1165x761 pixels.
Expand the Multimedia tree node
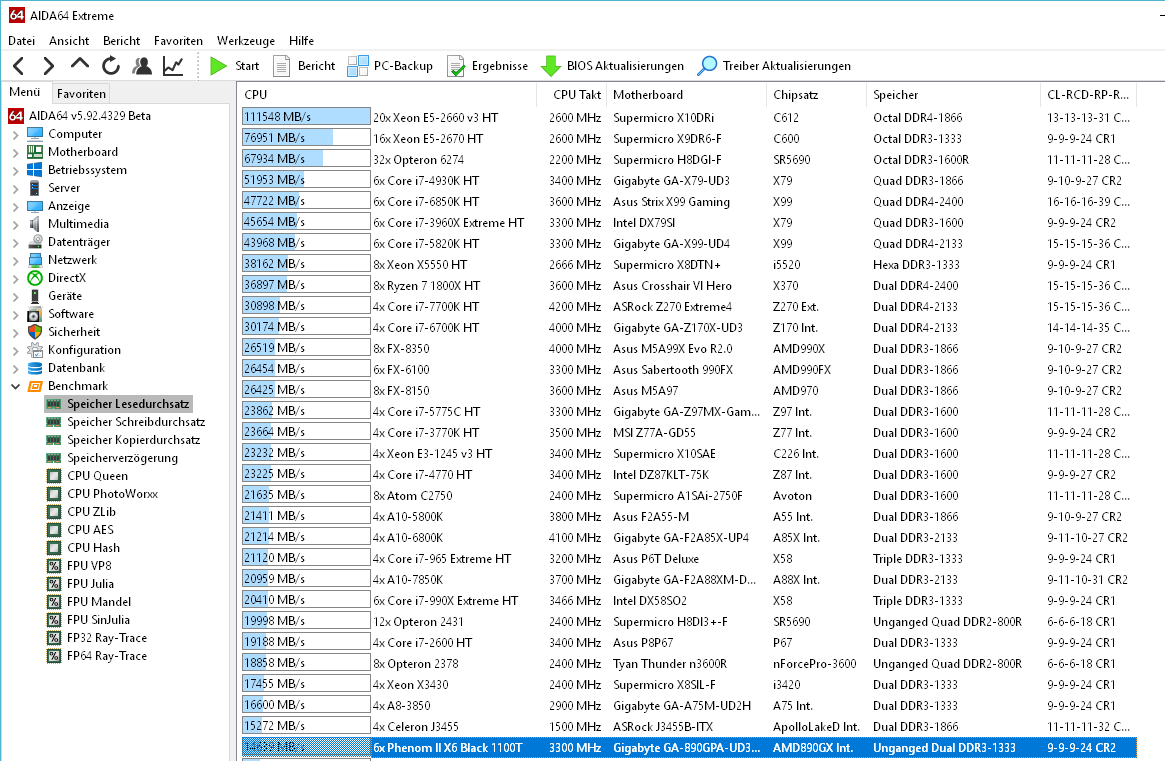pyautogui.click(x=16, y=224)
